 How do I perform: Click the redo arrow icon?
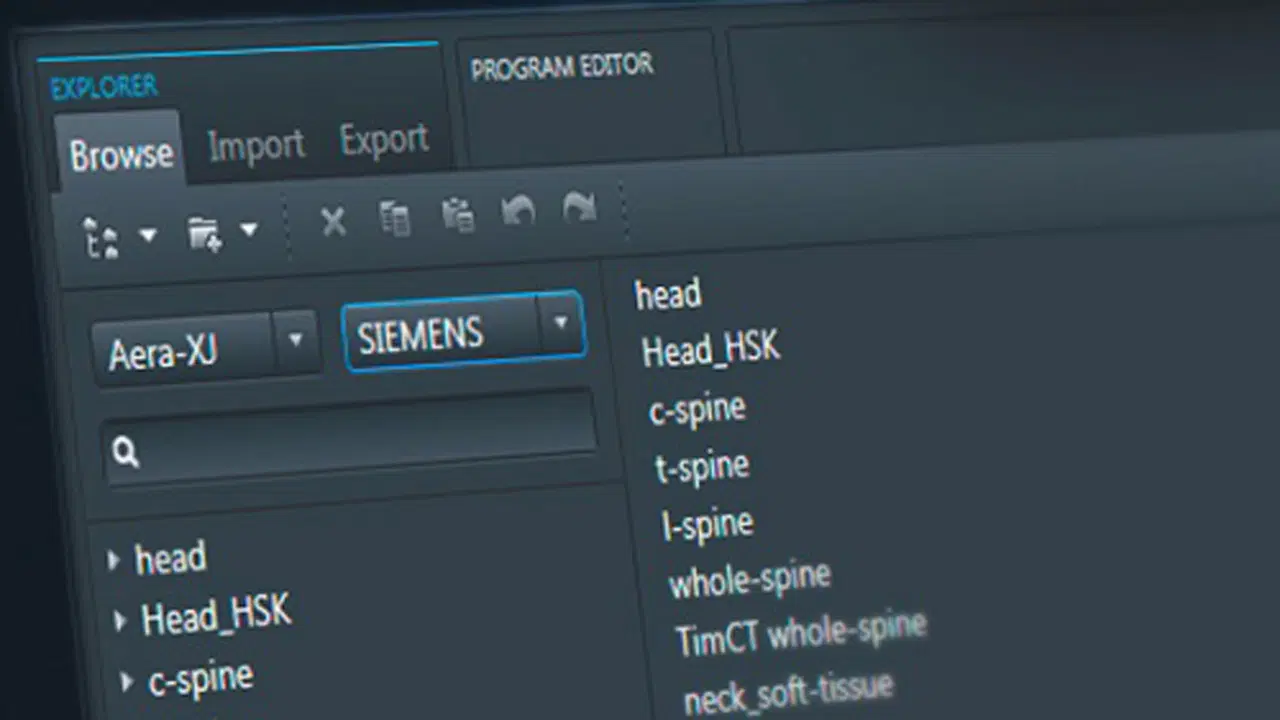point(580,208)
